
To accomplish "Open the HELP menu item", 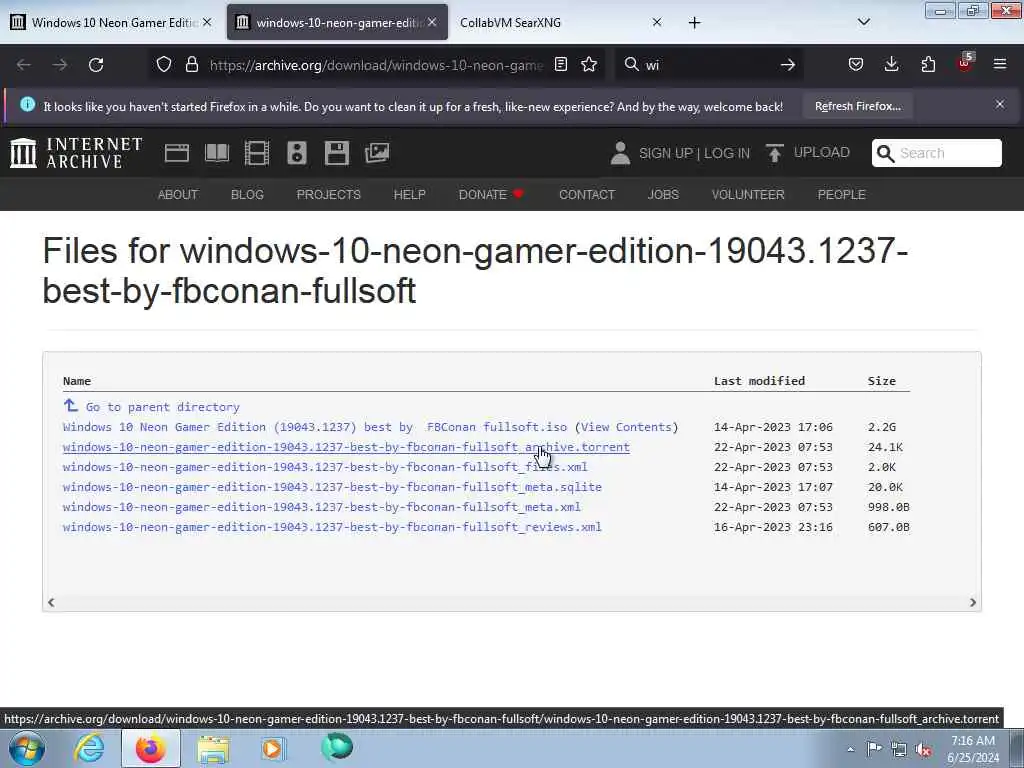I will tap(409, 195).
